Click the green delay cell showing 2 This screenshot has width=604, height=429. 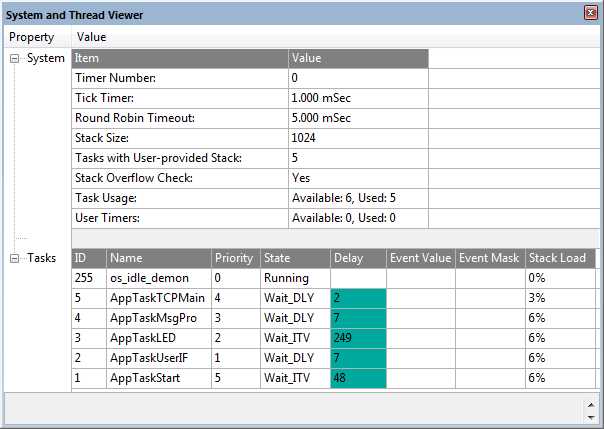358,298
